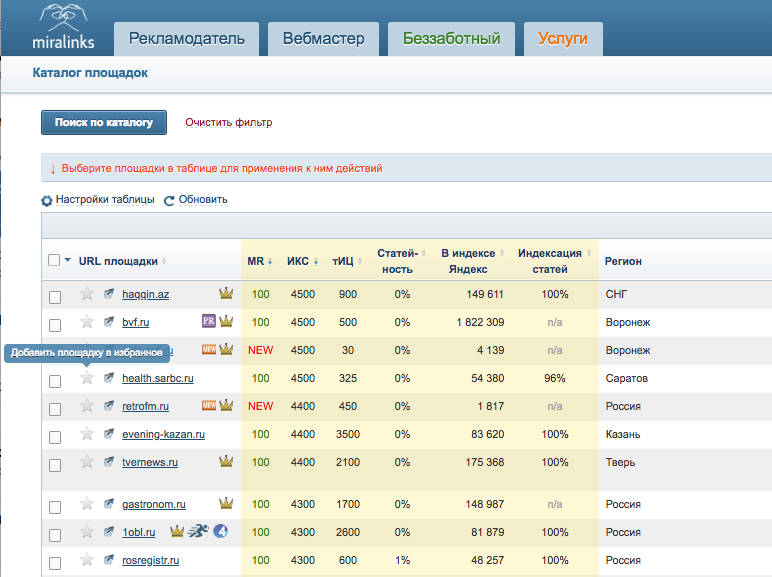Open health.sarbc.ru external link icon
772x577 pixels.
tap(109, 378)
